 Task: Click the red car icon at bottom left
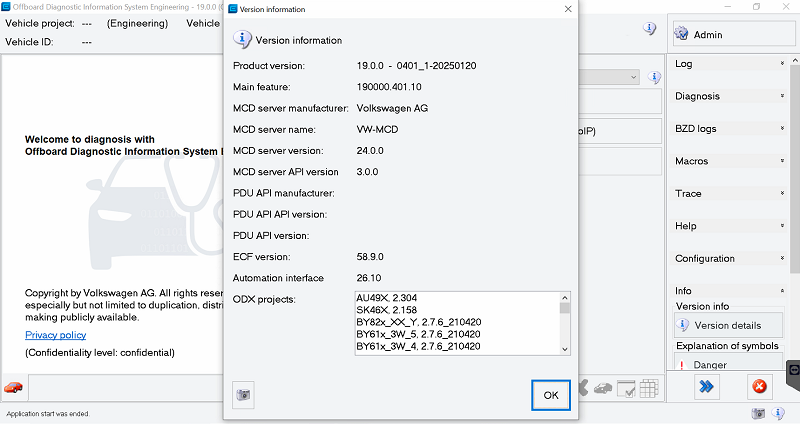tap(14, 388)
